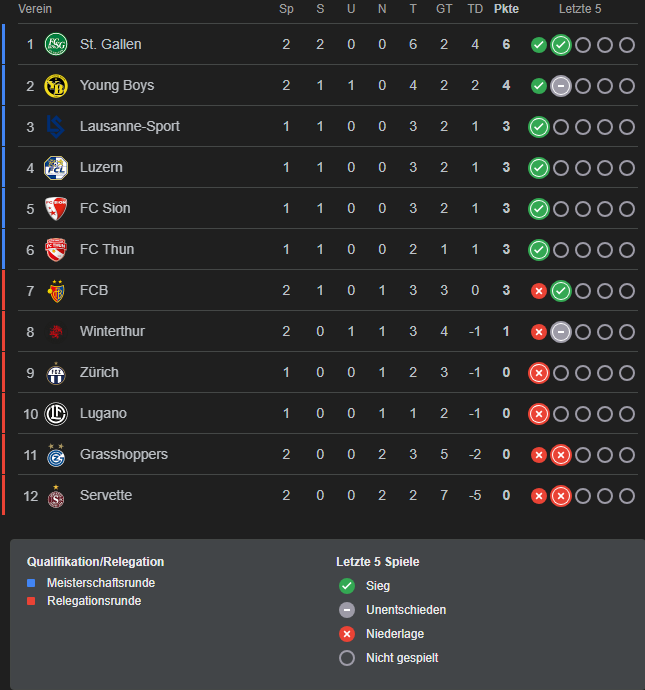Open the Grasshoppers team name link
Viewport: 645px width, 690px height.
pos(124,454)
